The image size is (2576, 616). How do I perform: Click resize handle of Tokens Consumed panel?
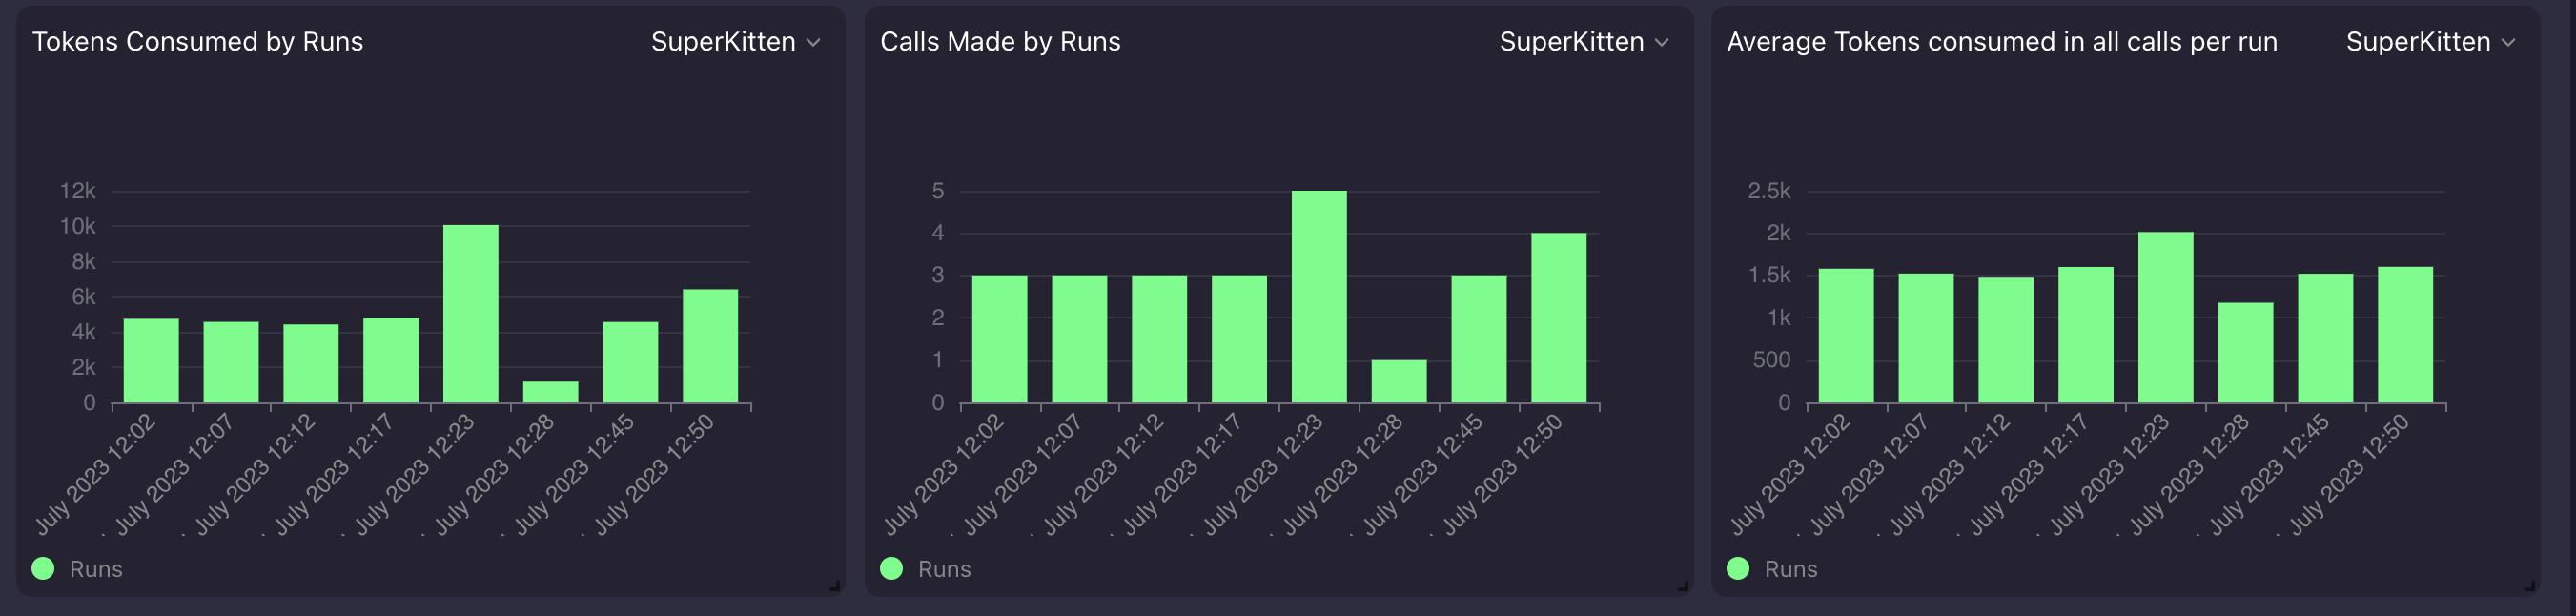(835, 586)
